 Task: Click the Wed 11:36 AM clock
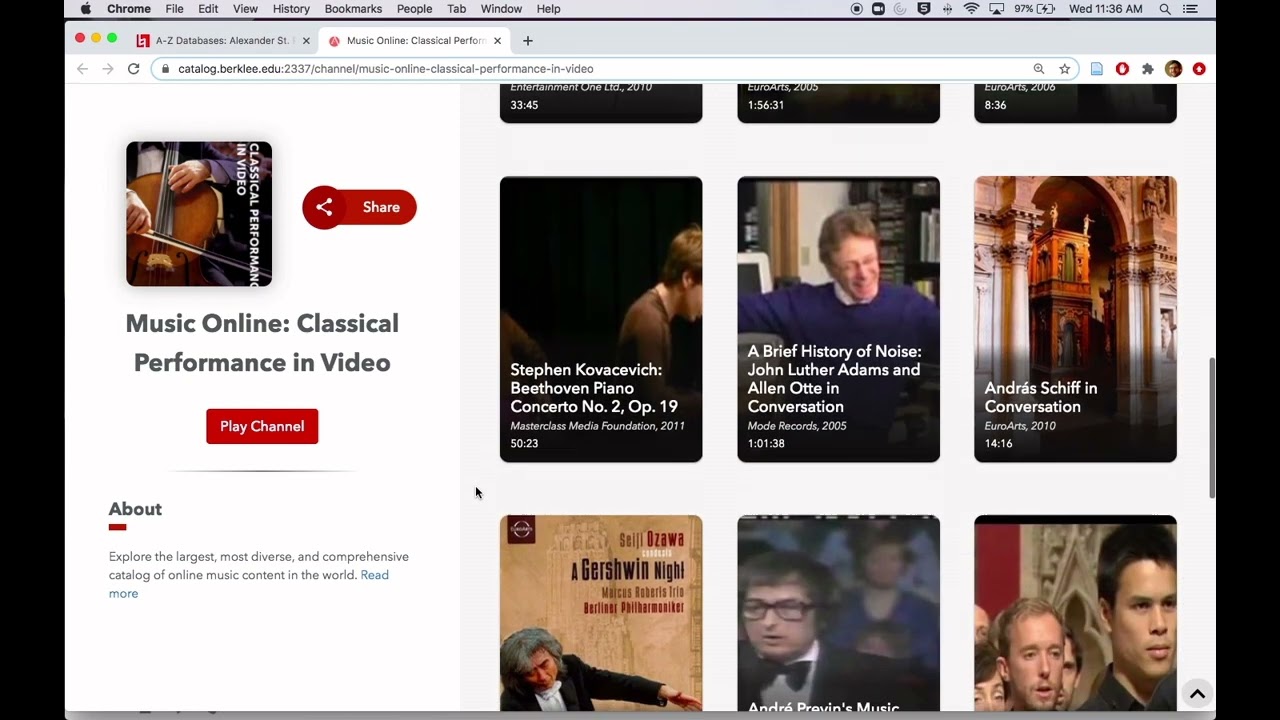1105,9
